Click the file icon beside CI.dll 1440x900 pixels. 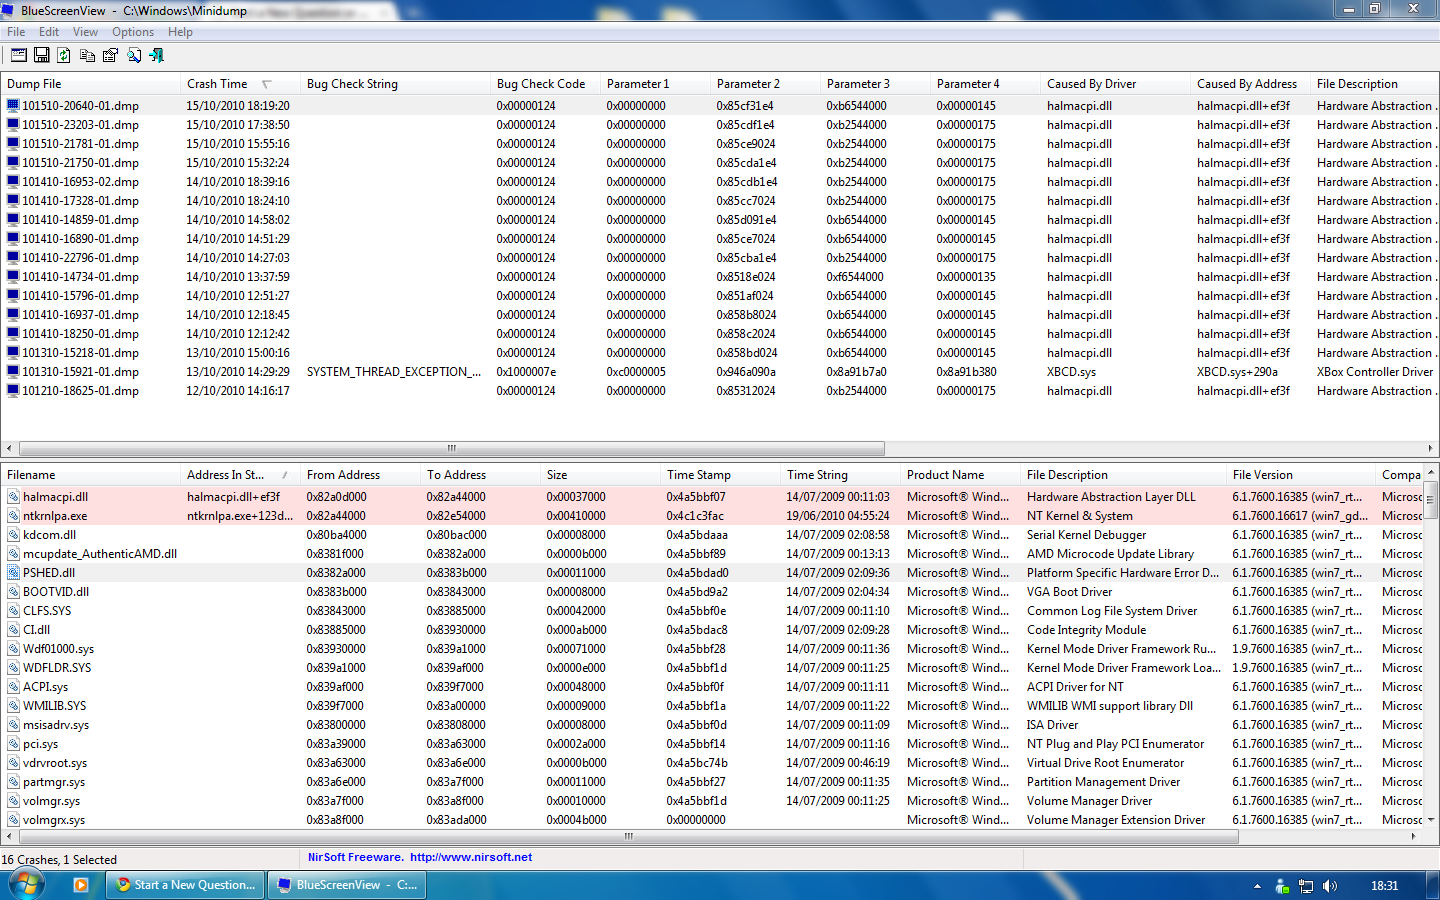coord(13,629)
